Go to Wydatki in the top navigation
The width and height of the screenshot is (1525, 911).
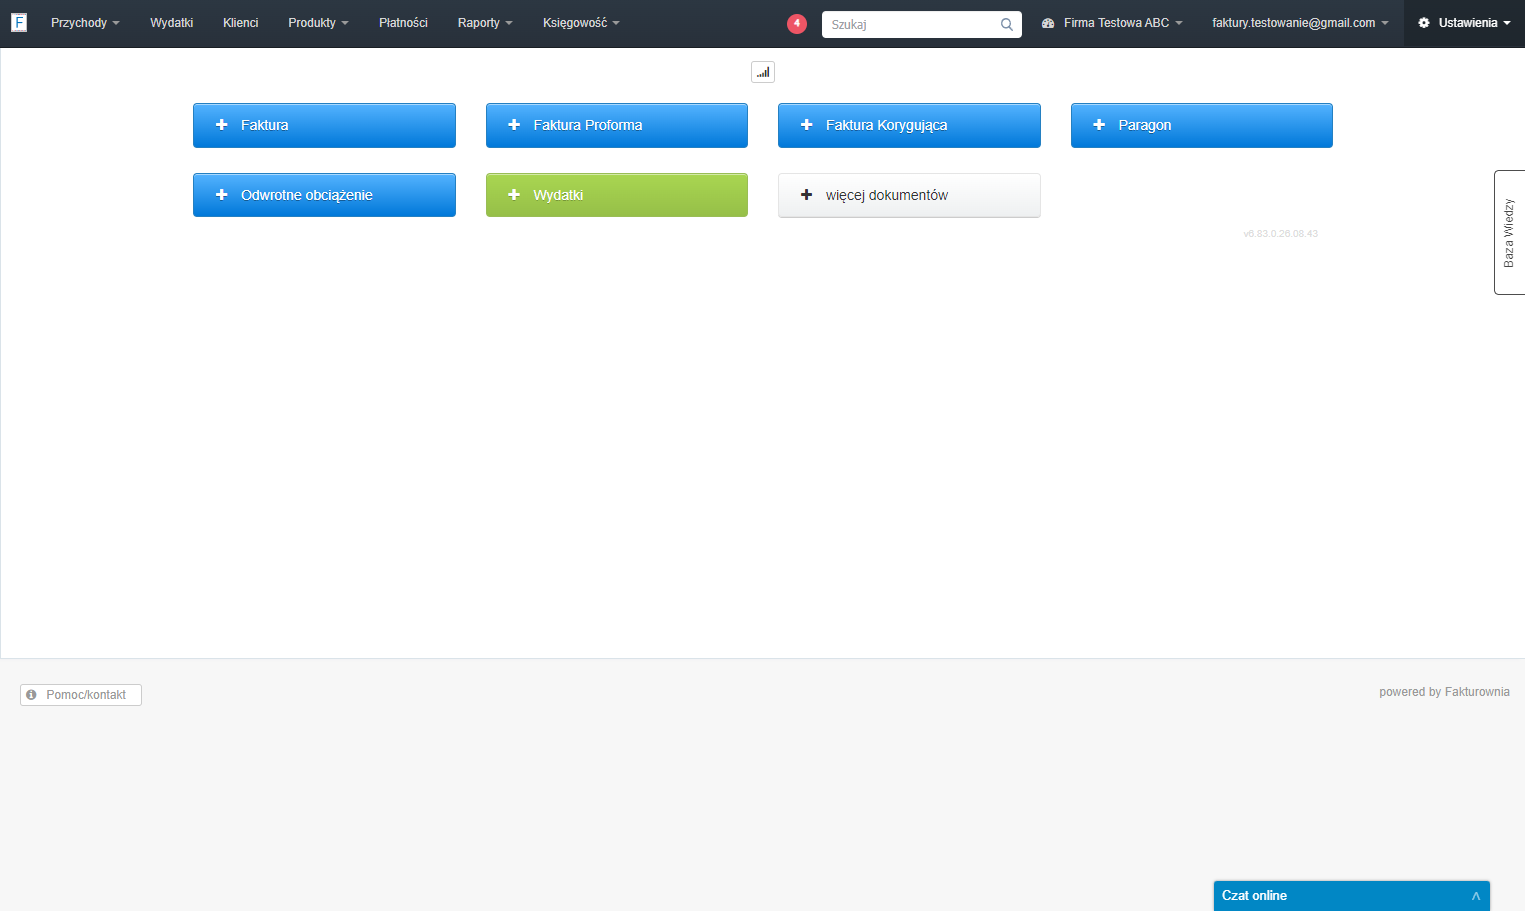click(171, 23)
